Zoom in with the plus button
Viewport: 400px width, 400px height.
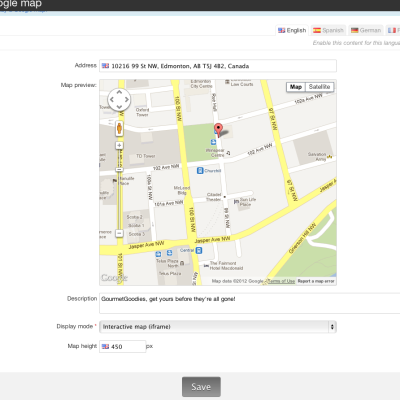point(119,145)
